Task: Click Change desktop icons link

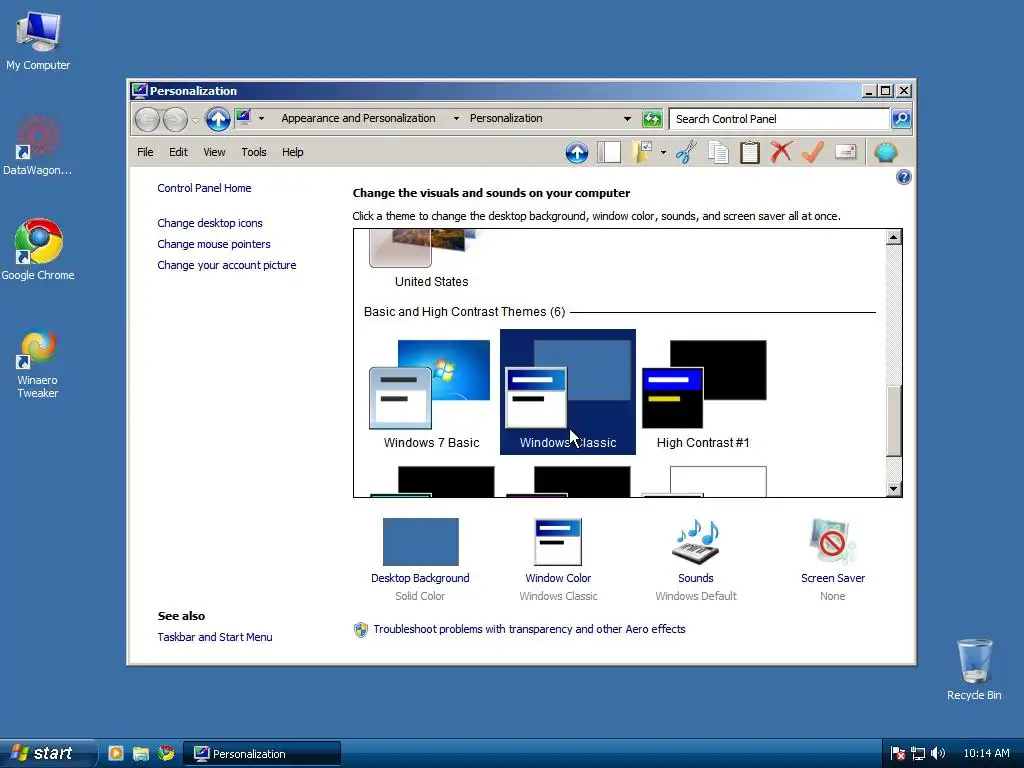Action: pyautogui.click(x=210, y=223)
